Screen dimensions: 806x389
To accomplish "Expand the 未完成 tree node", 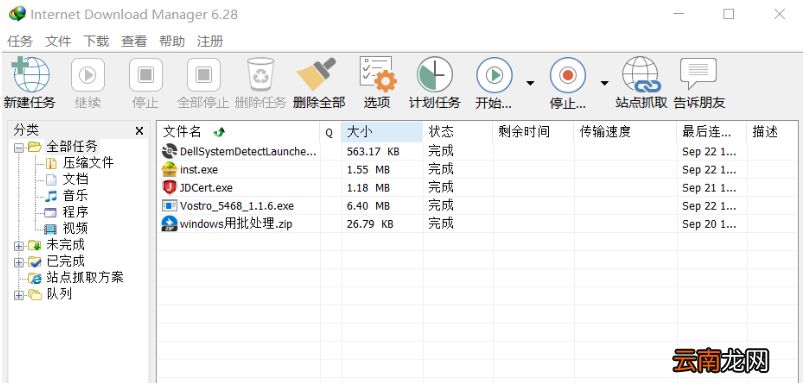I will coord(19,246).
